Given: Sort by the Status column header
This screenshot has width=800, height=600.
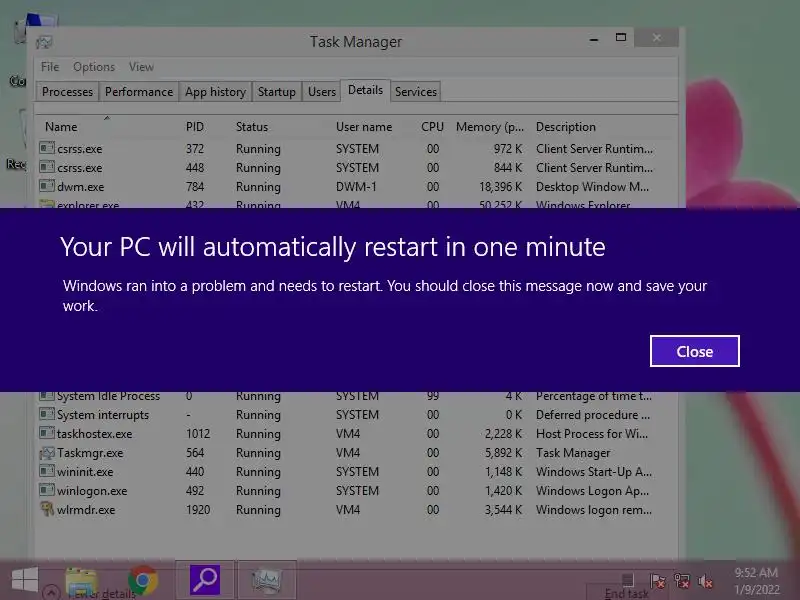Looking at the screenshot, I should click(252, 127).
